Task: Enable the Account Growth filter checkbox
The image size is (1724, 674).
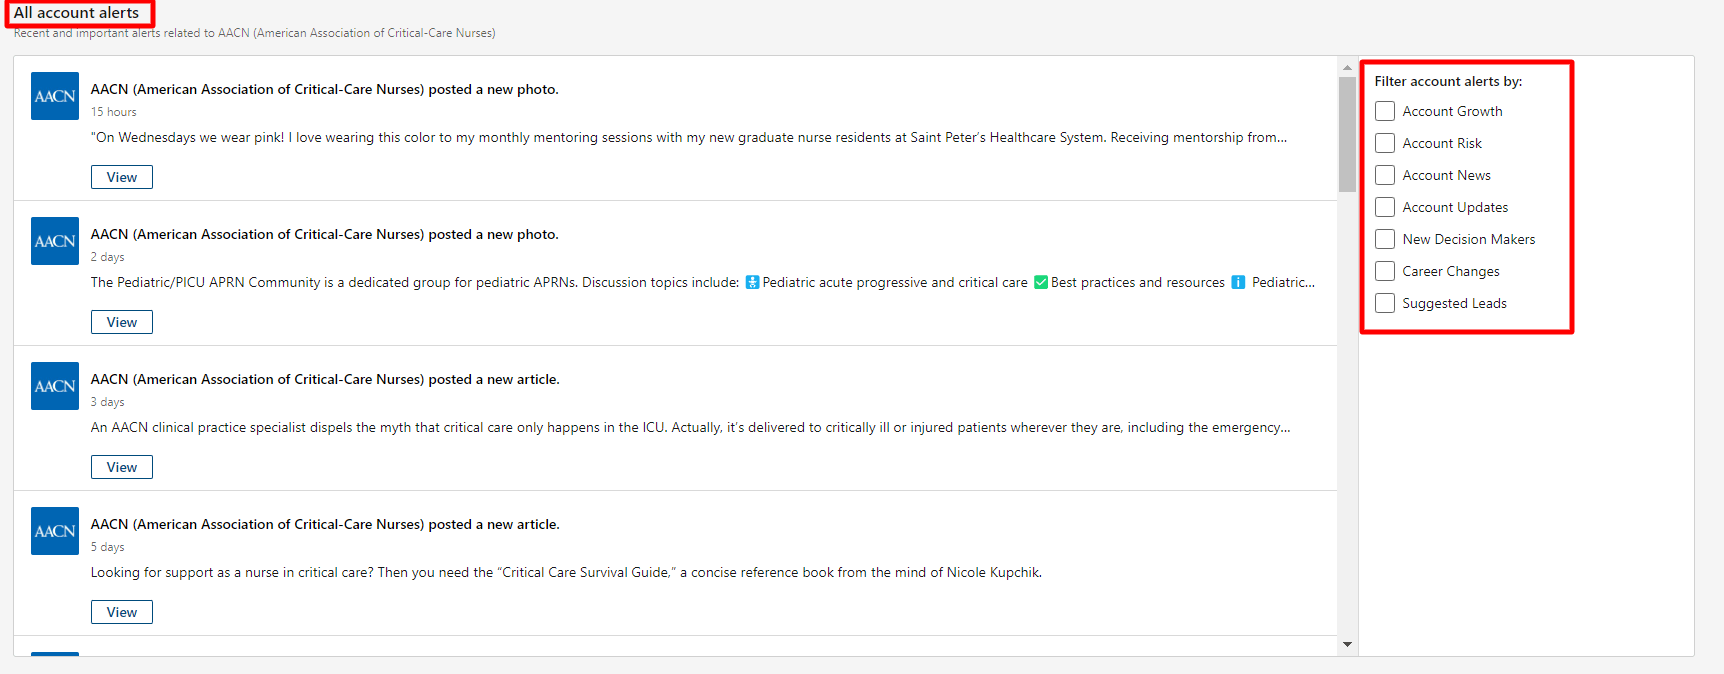Action: [1385, 111]
